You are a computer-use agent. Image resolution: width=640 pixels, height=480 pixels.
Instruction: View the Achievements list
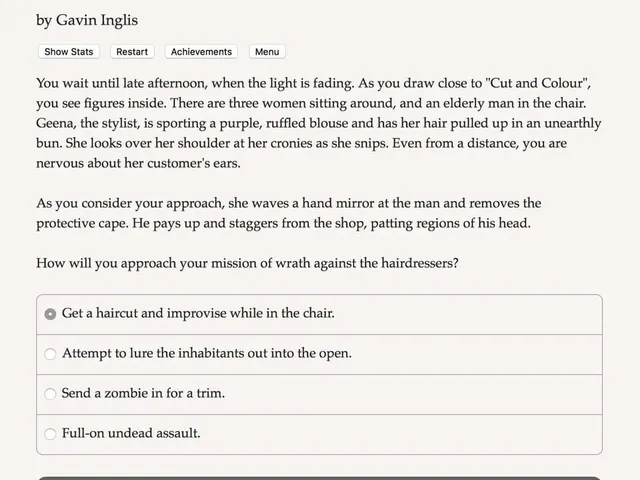point(201,52)
